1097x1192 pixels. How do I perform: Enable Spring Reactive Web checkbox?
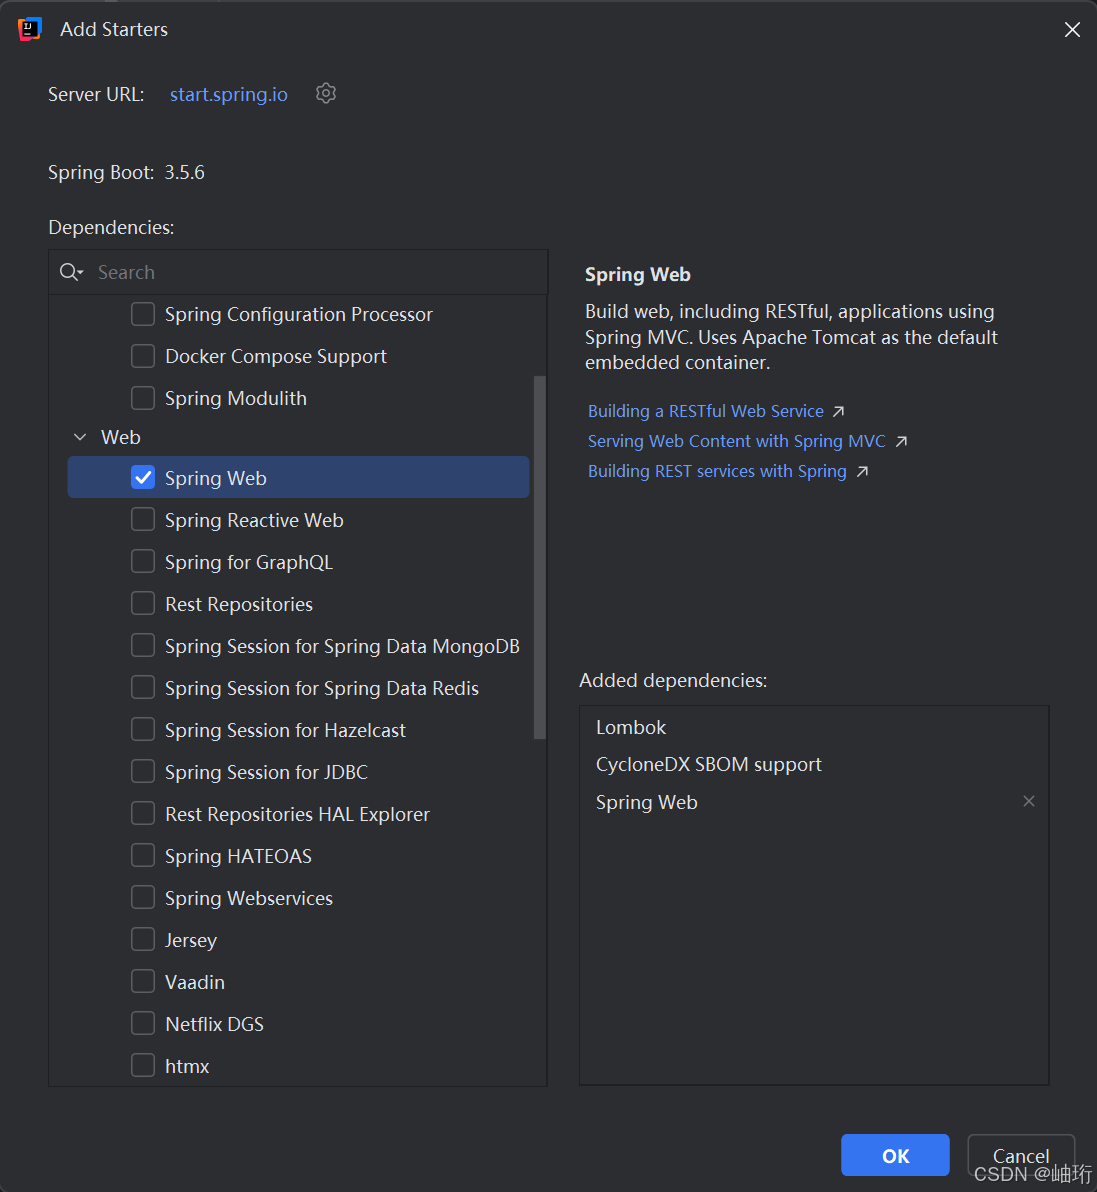coord(143,519)
